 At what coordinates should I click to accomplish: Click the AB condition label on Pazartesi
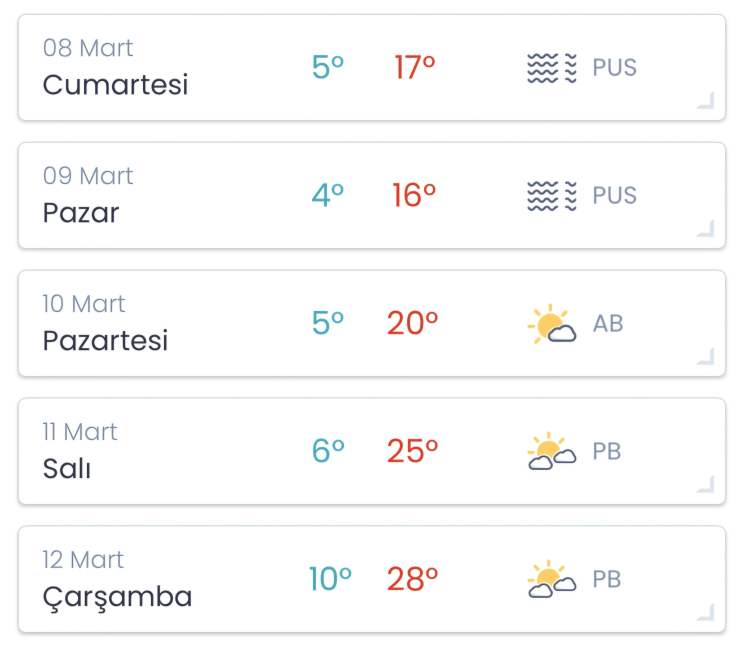pyautogui.click(x=608, y=324)
